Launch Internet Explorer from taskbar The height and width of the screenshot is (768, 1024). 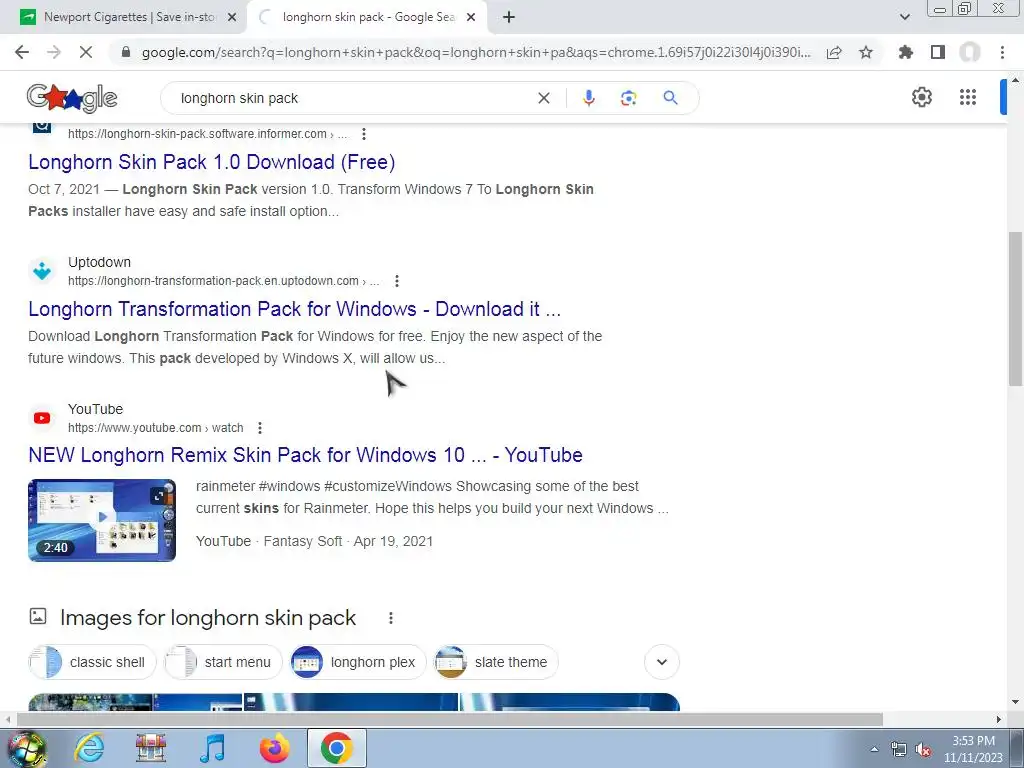[89, 748]
